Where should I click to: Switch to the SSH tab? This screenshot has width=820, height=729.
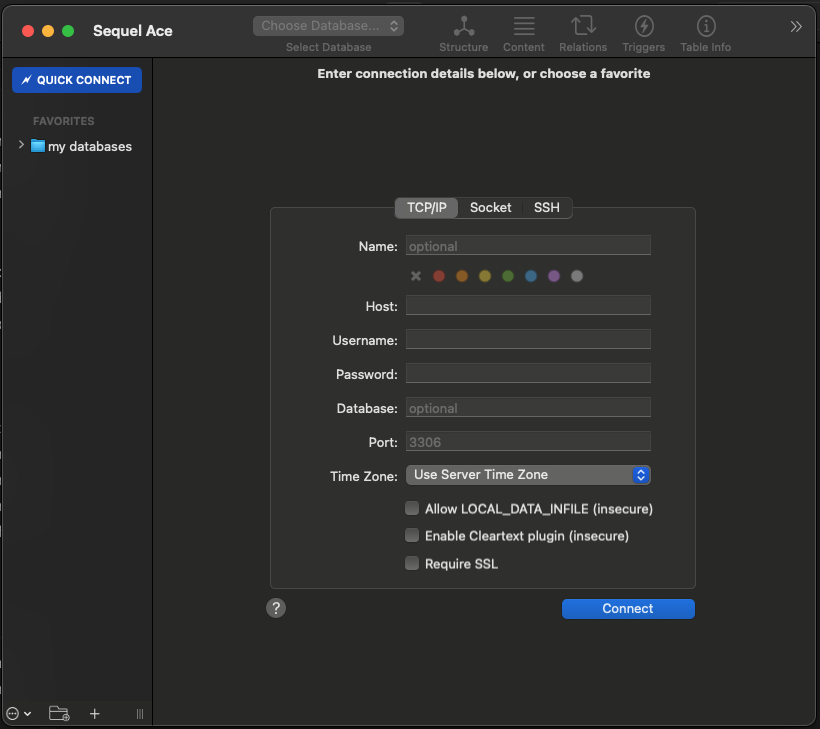click(546, 208)
